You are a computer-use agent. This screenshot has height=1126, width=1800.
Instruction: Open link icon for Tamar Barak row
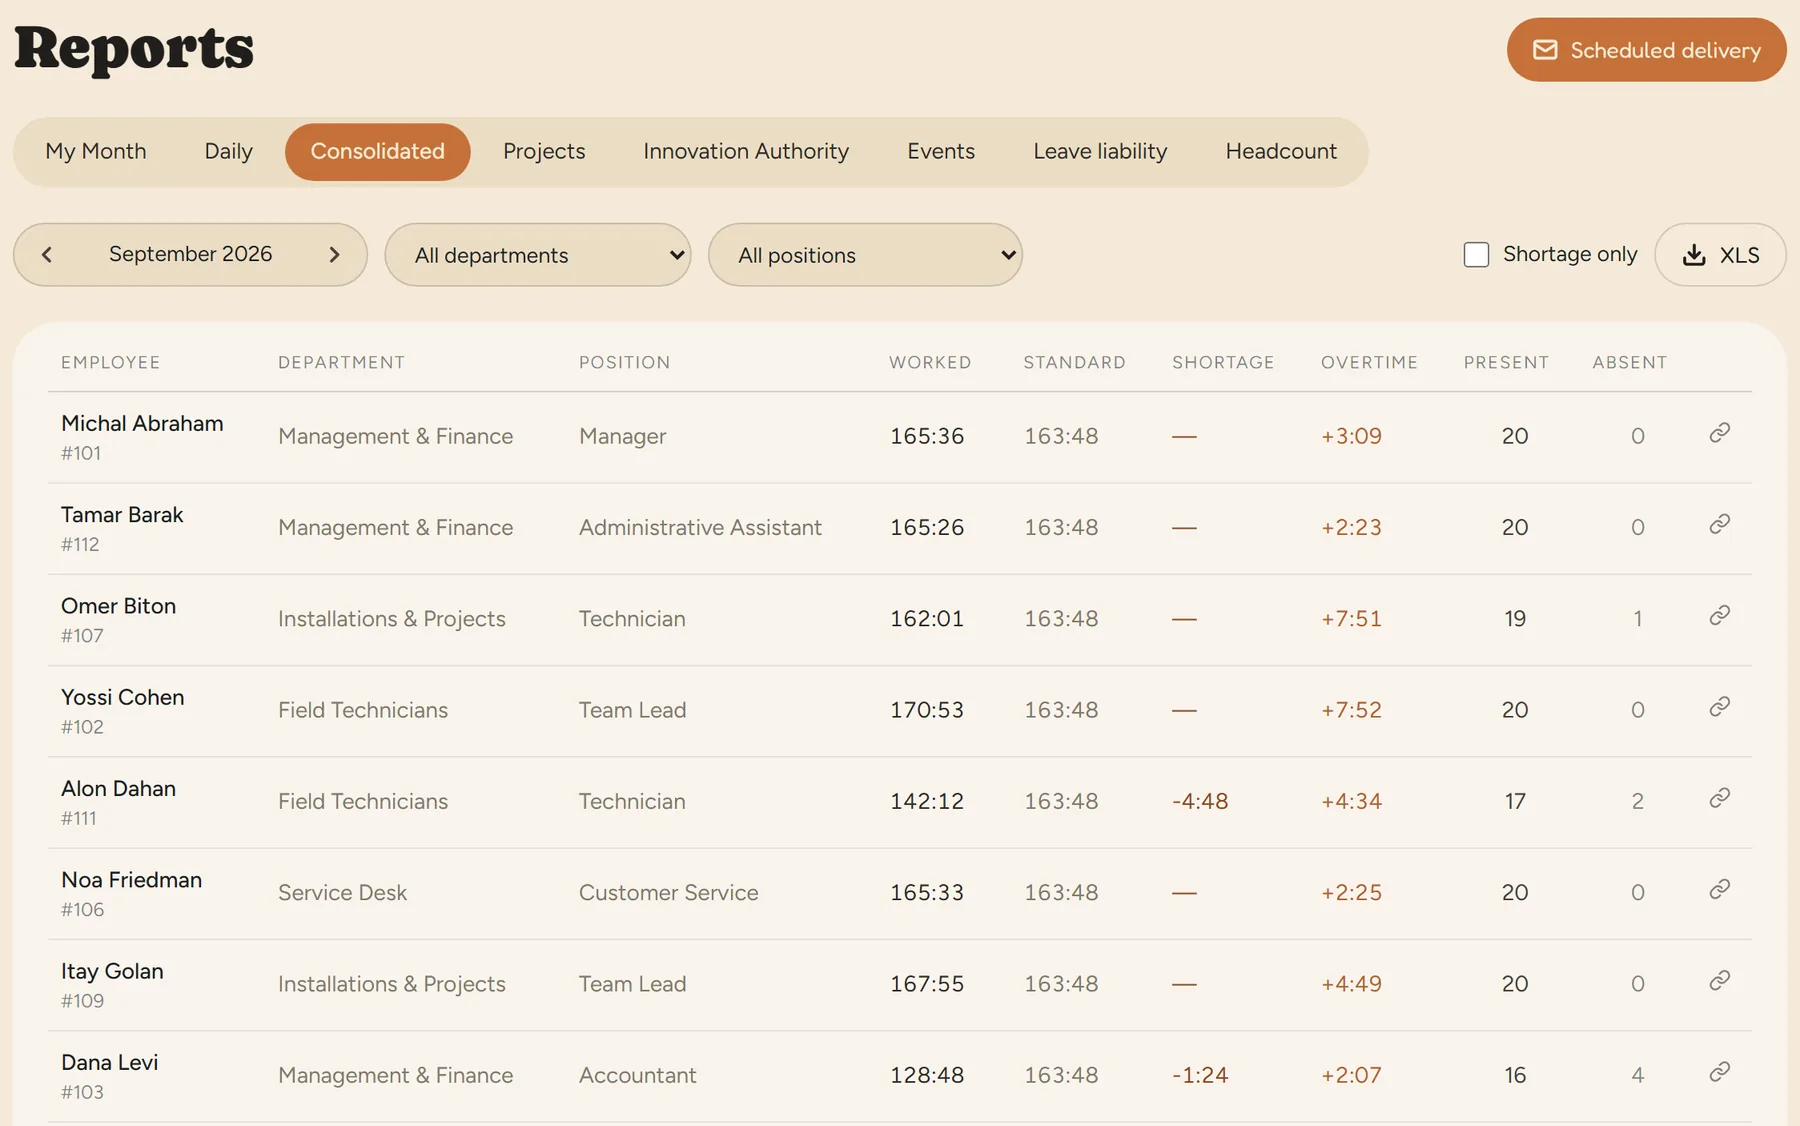[1719, 524]
